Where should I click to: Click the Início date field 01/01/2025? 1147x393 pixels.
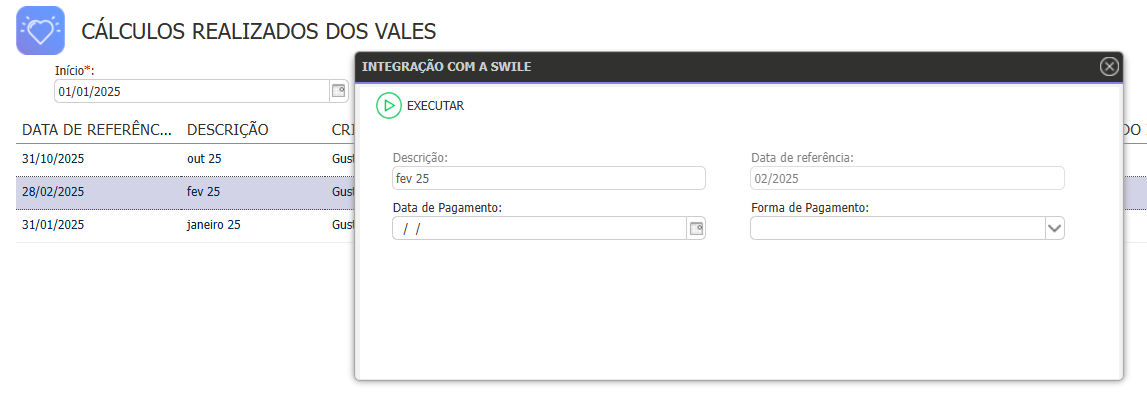pos(192,91)
